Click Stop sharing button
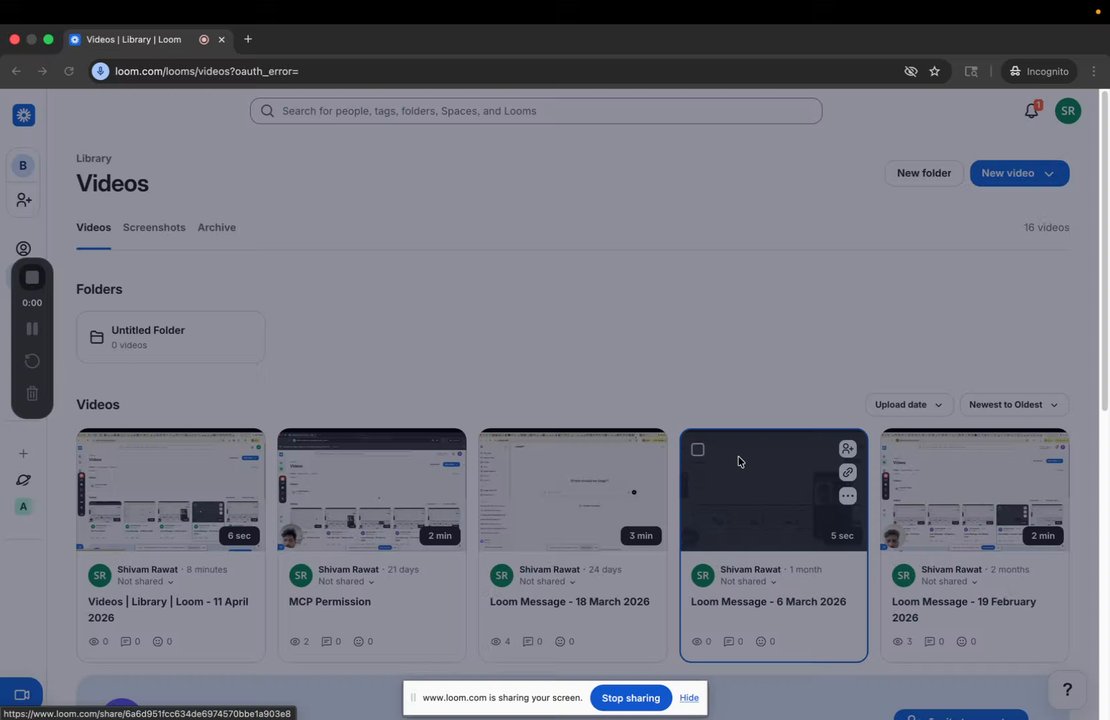 pyautogui.click(x=631, y=698)
